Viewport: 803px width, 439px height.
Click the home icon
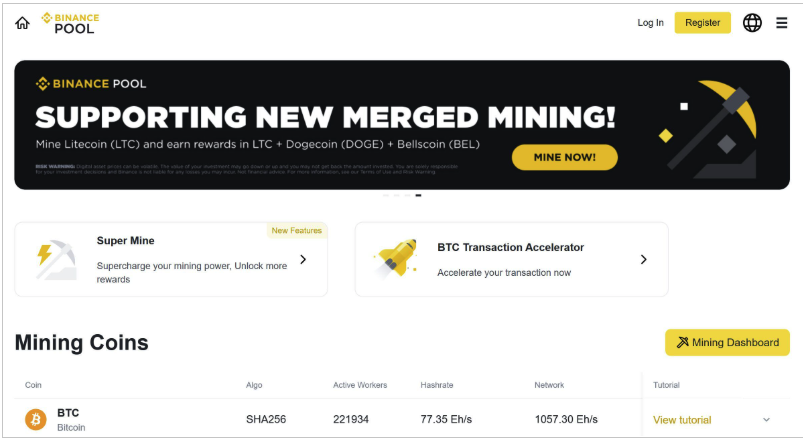point(22,23)
